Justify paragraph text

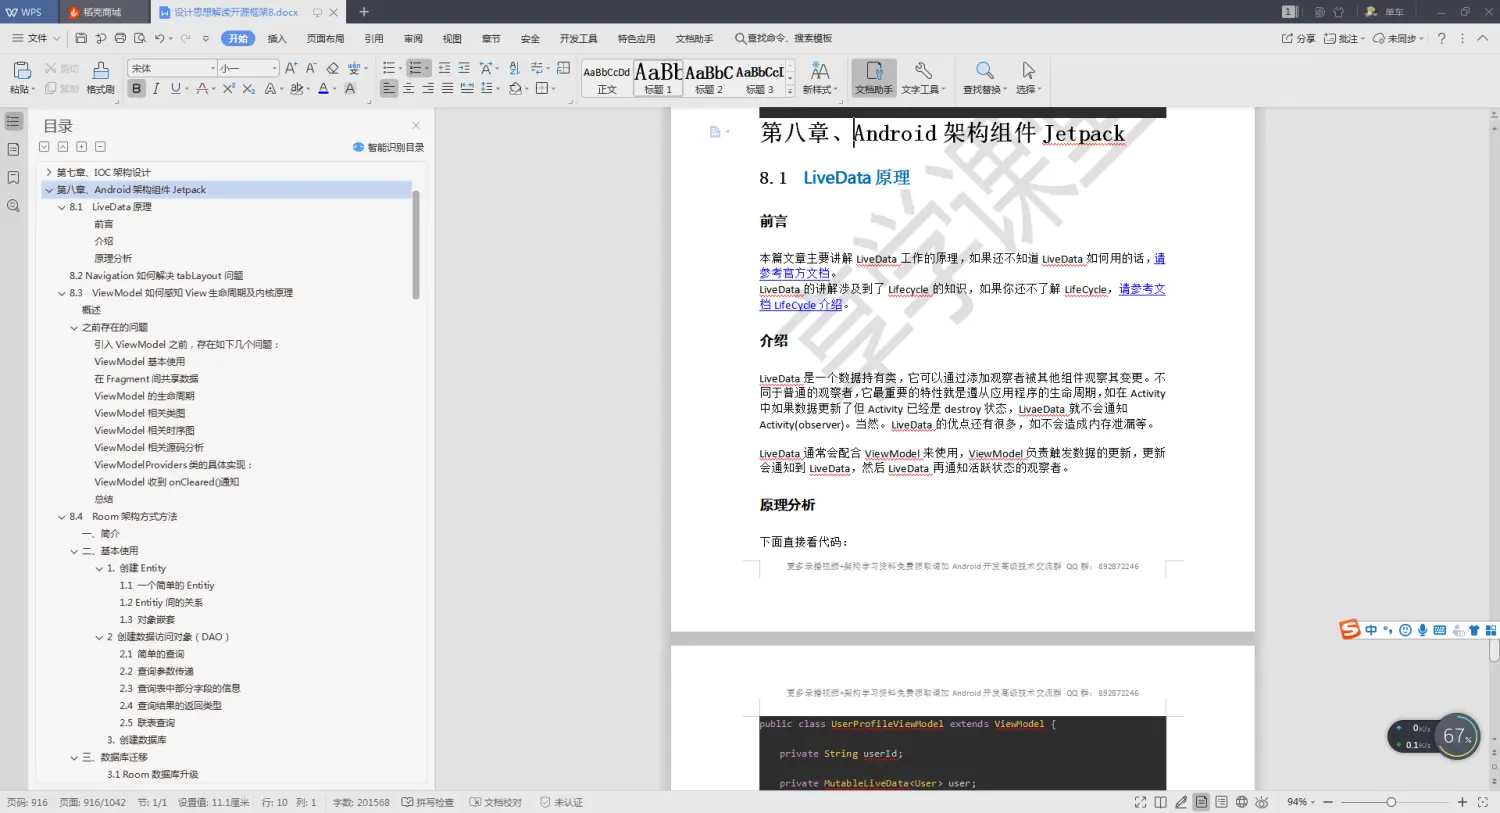(447, 89)
